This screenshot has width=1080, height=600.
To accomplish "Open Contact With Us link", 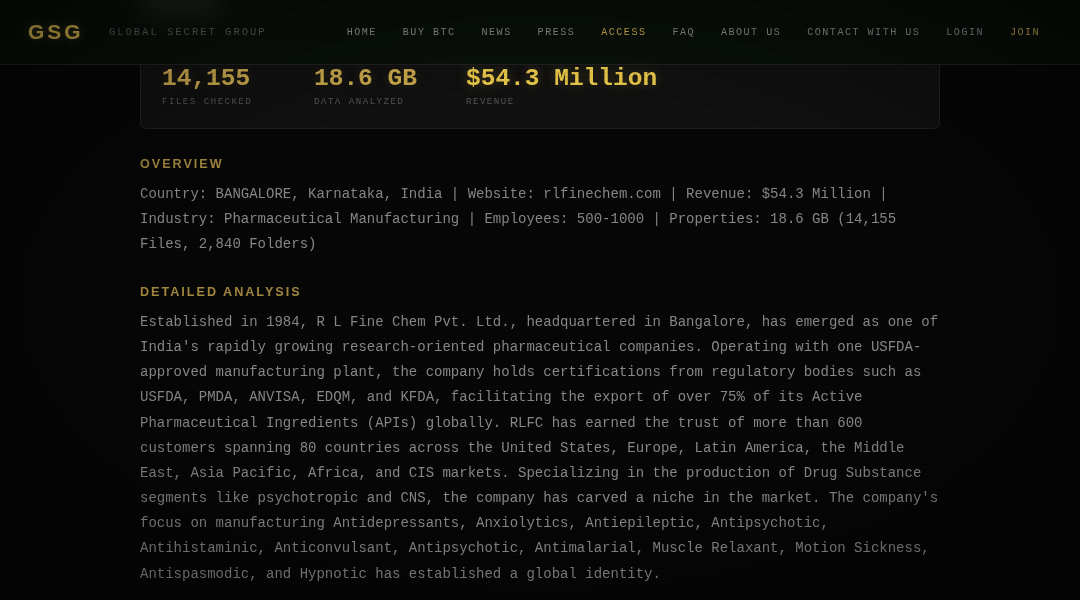I will coord(863,32).
